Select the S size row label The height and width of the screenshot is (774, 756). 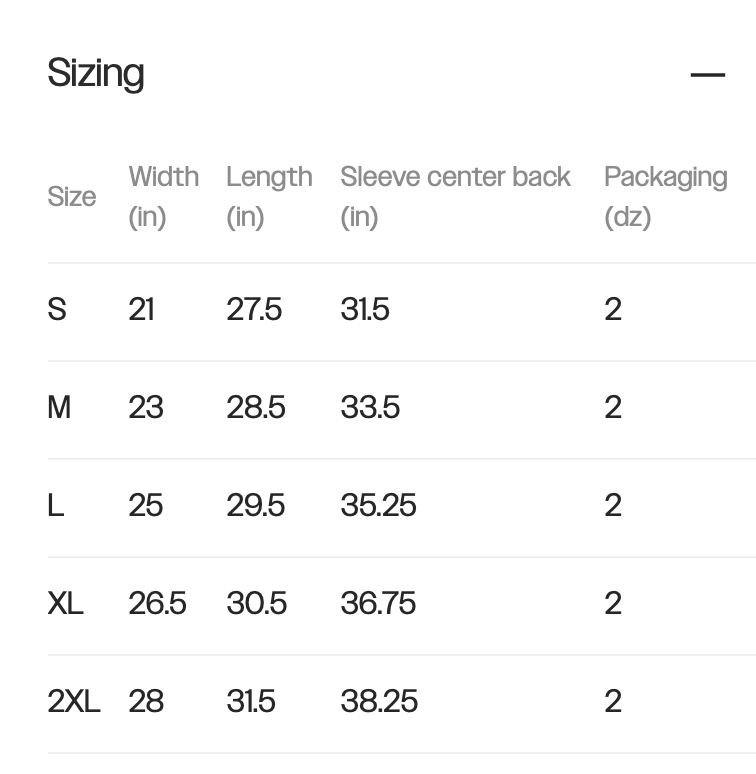click(57, 310)
